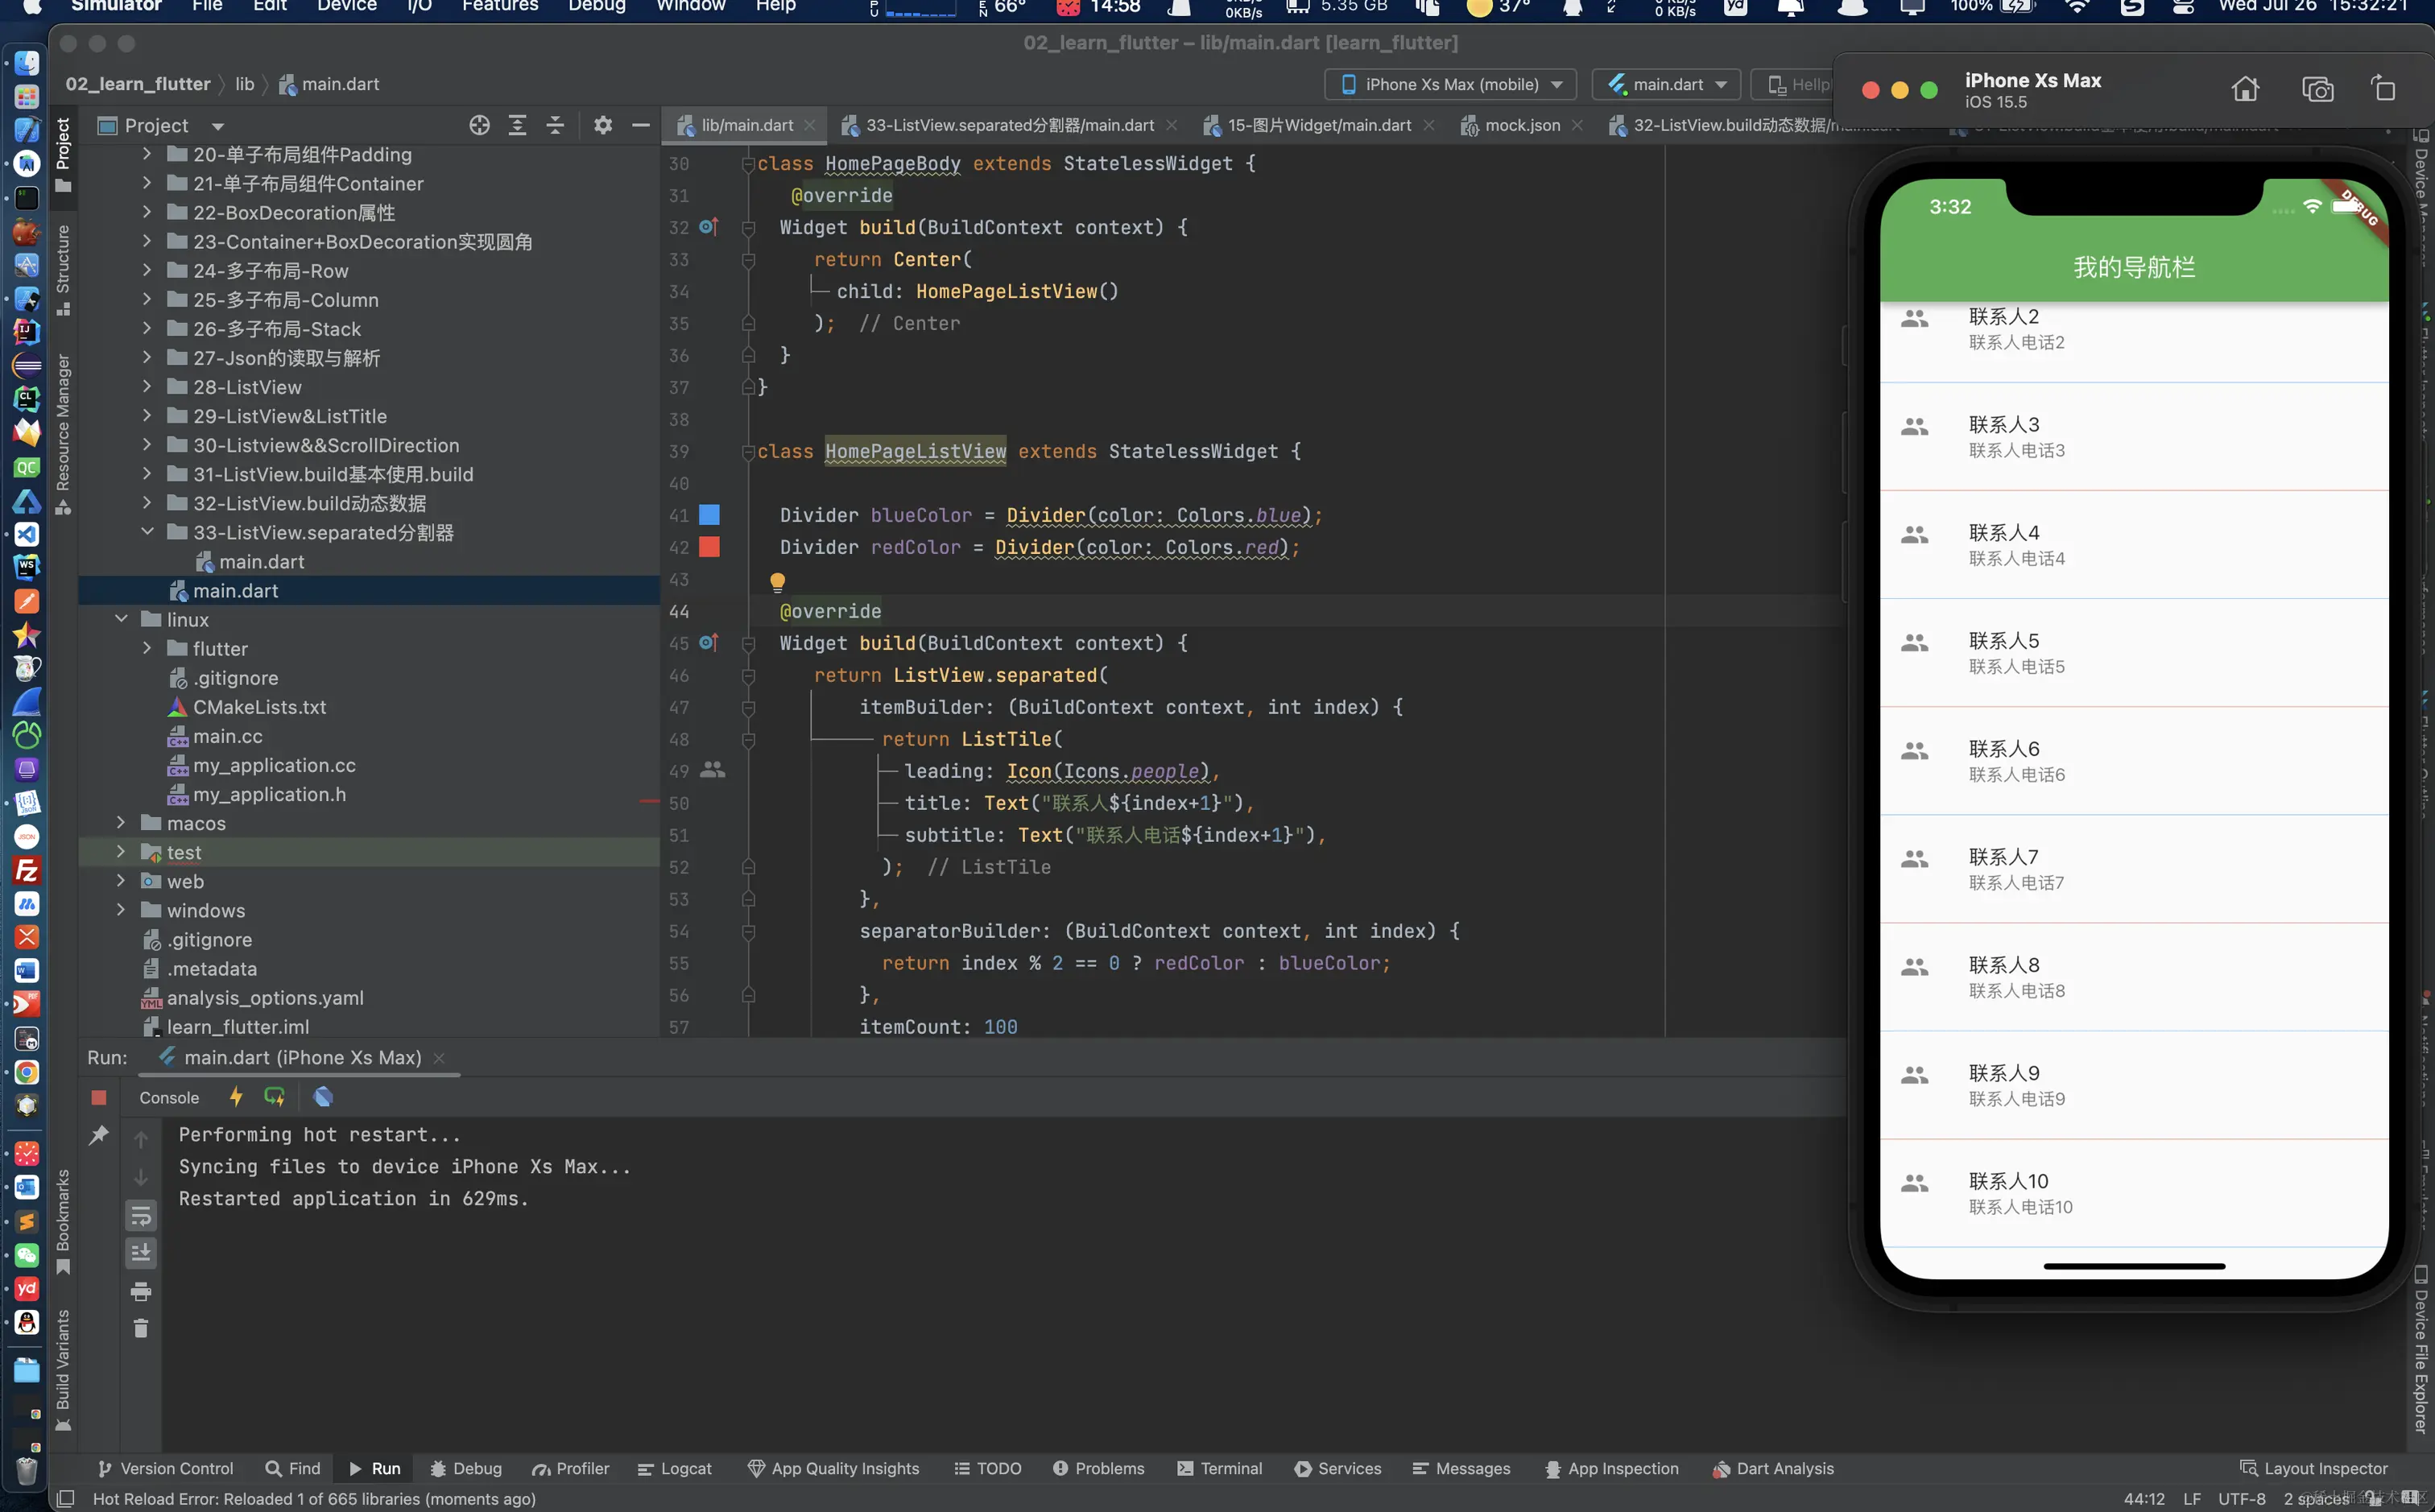The width and height of the screenshot is (2435, 1512).
Task: Click red color swatch on line 42
Action: coord(709,547)
